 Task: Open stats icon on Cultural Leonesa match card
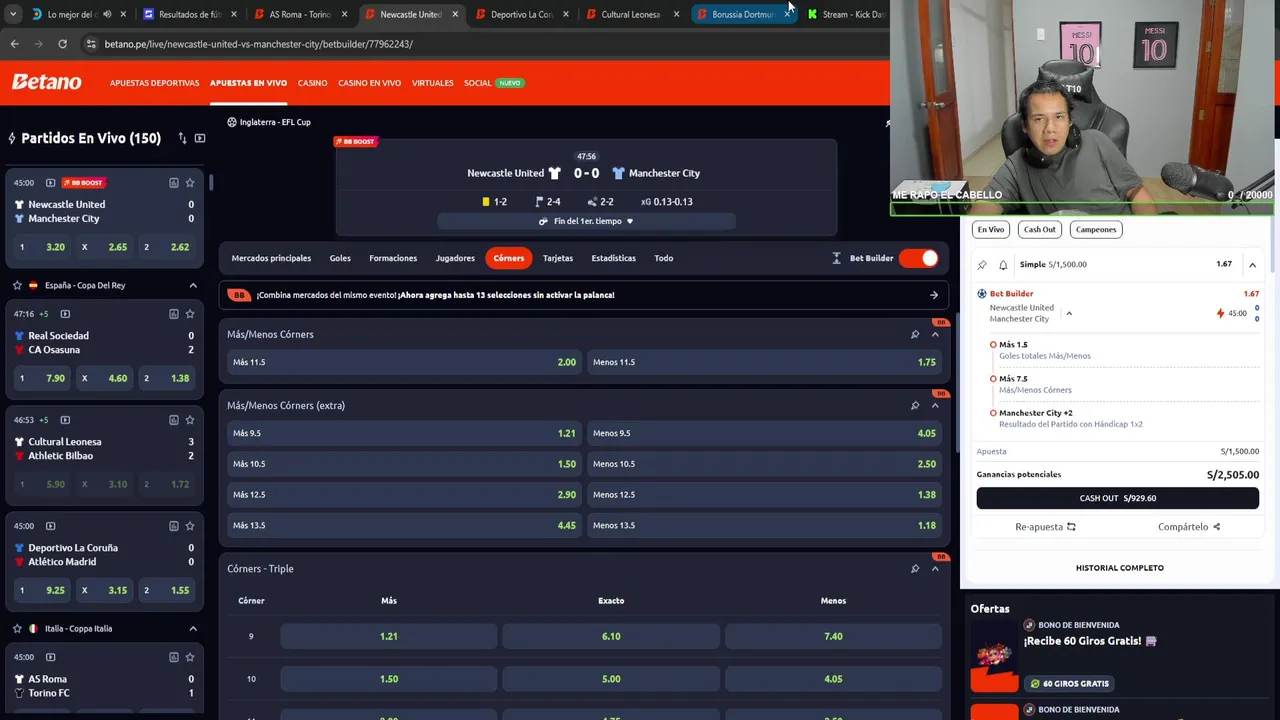174,420
